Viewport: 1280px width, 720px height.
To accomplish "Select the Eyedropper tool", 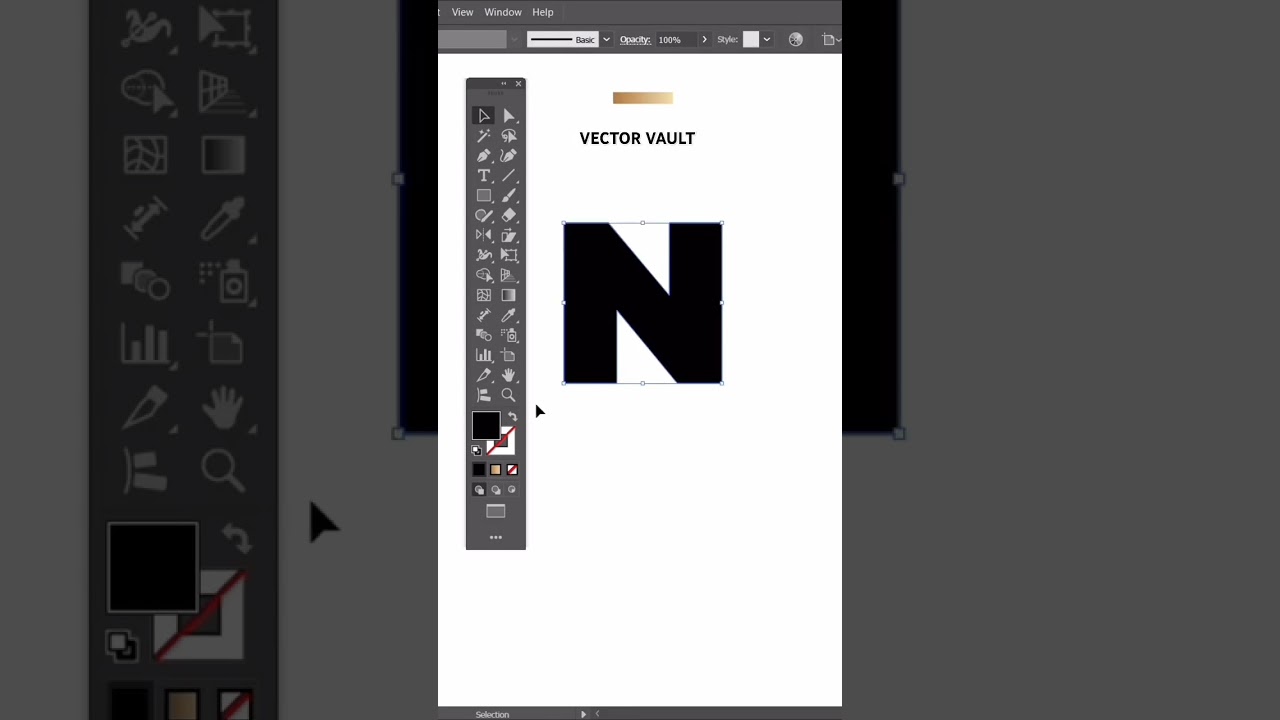I will coord(509,316).
